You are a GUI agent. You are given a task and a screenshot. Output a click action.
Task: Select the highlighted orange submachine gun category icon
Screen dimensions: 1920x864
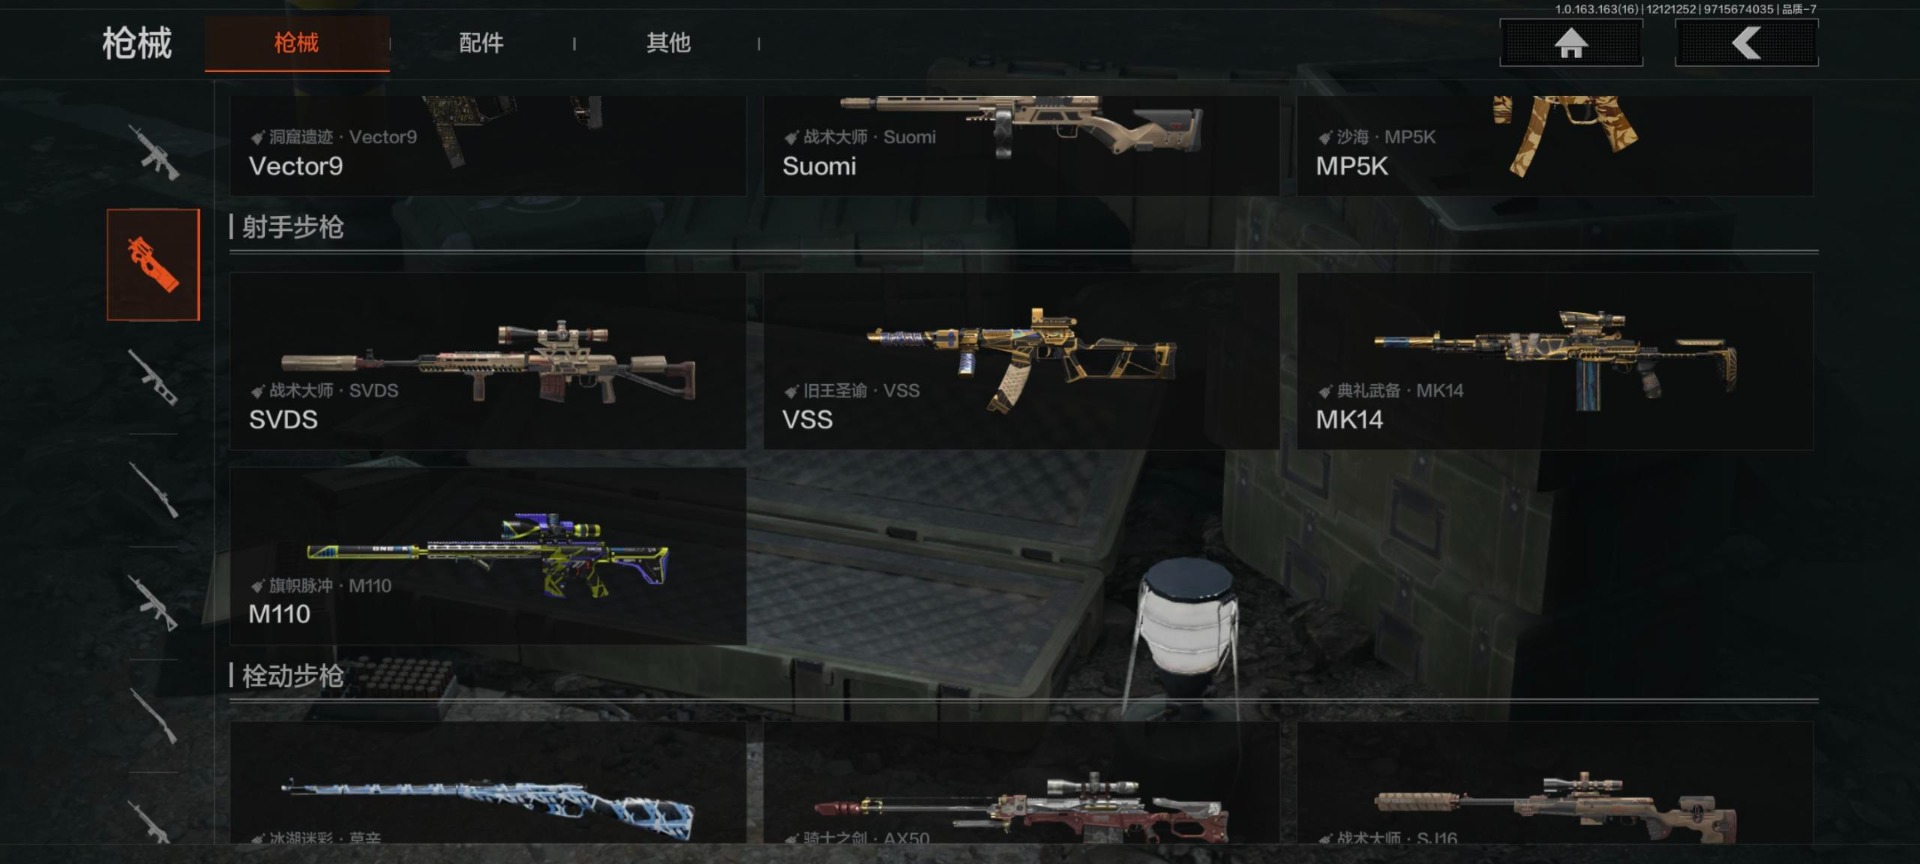153,265
